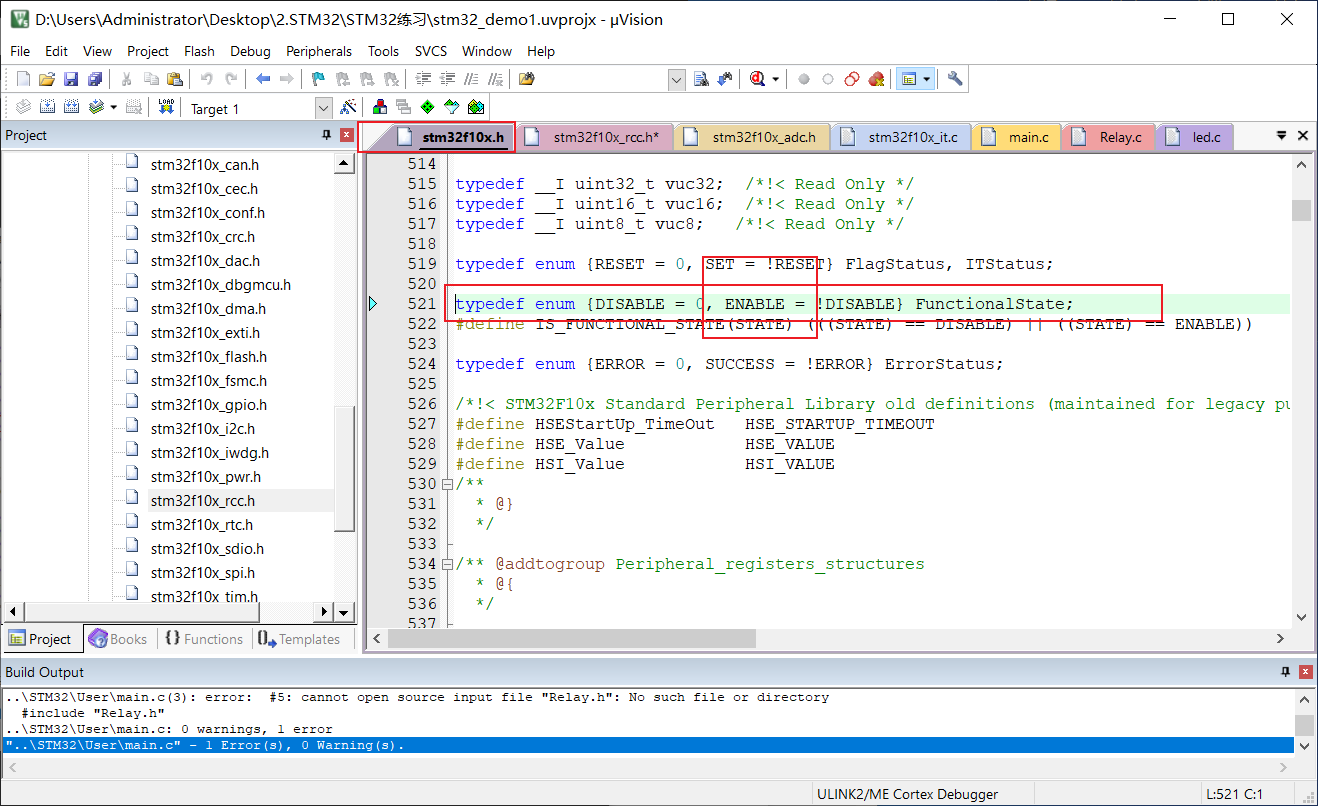Viewport: 1318px width, 806px height.
Task: Click the Build Output scroll down arrow
Action: point(1303,746)
